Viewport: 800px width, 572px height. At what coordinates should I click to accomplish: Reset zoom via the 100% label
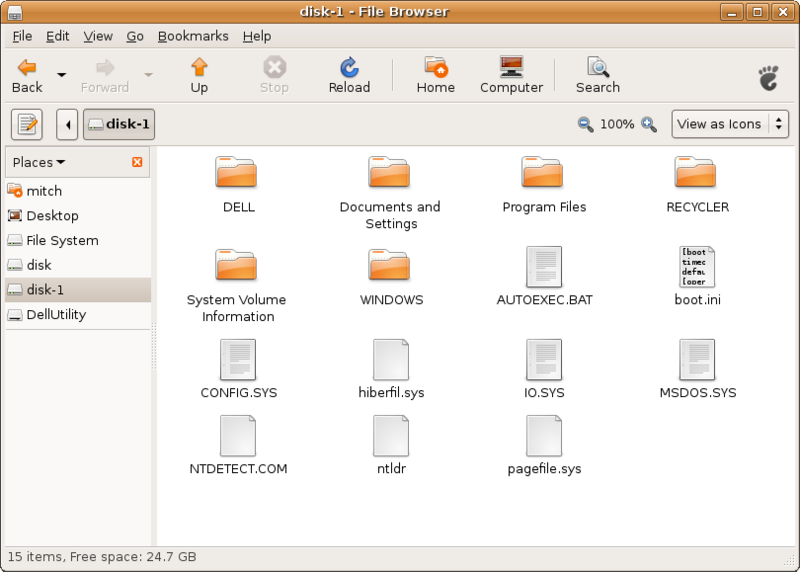tap(617, 124)
